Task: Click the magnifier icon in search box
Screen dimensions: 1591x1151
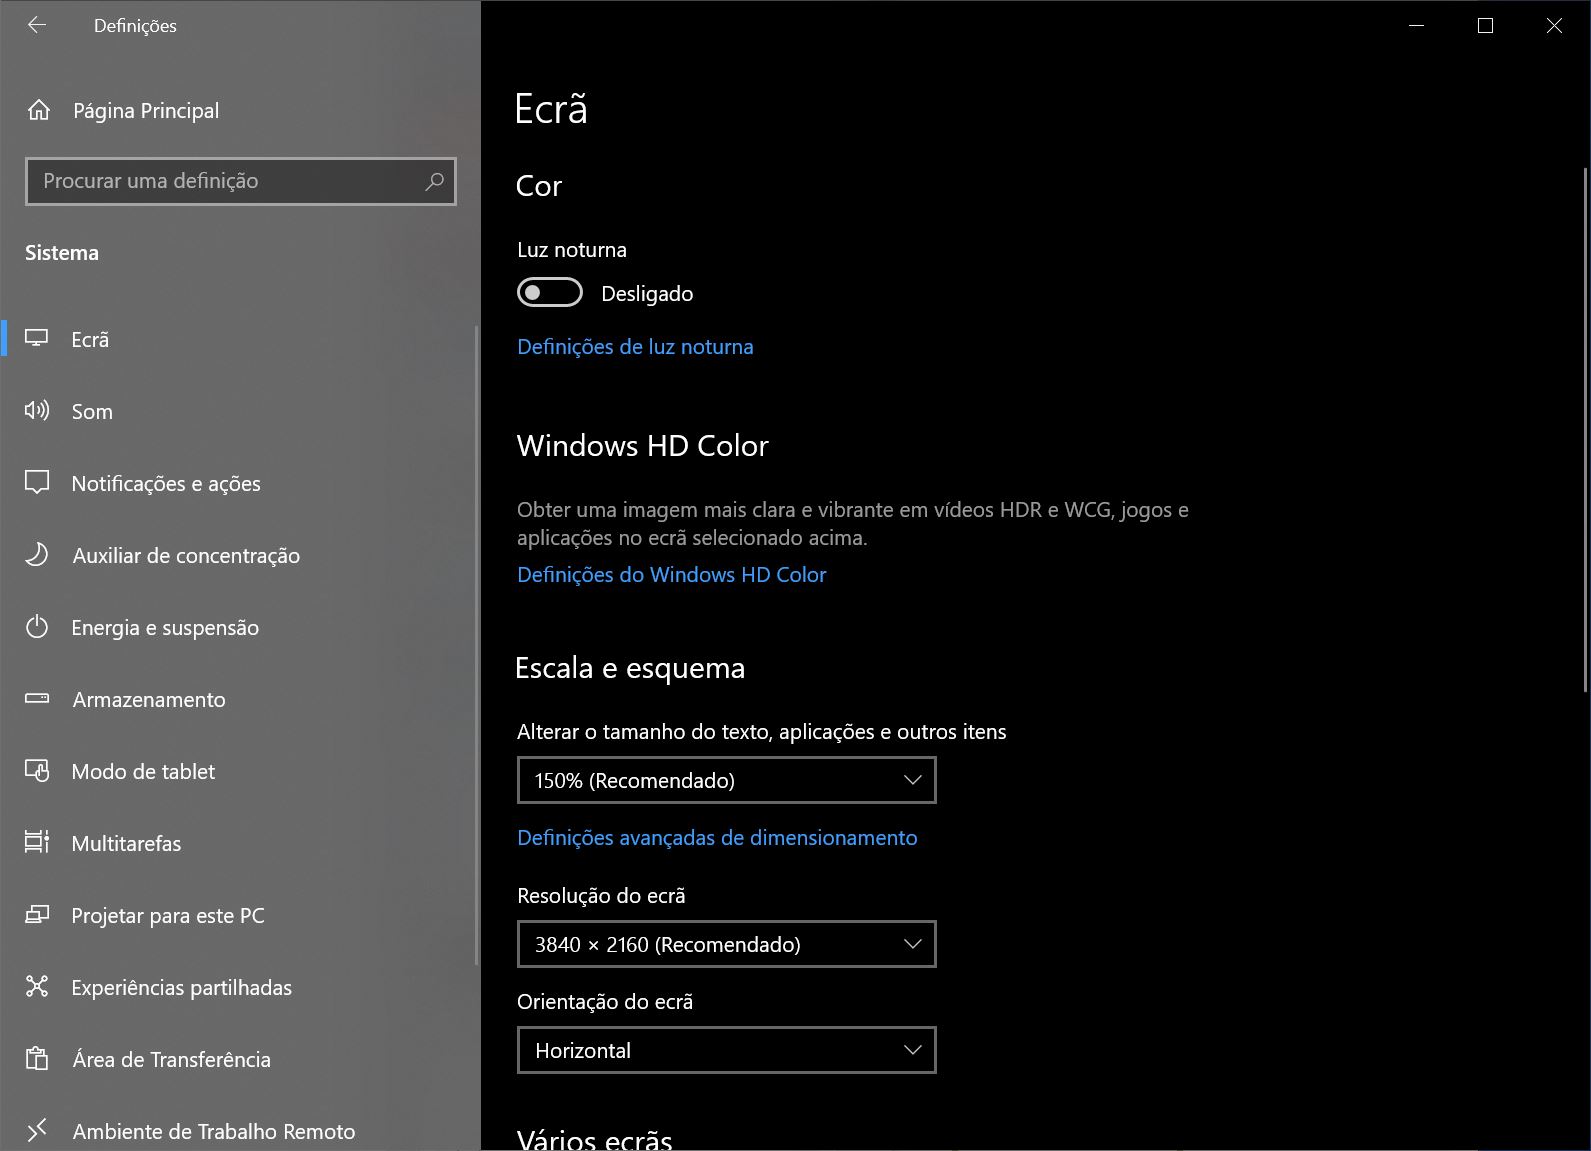Action: coord(434,181)
